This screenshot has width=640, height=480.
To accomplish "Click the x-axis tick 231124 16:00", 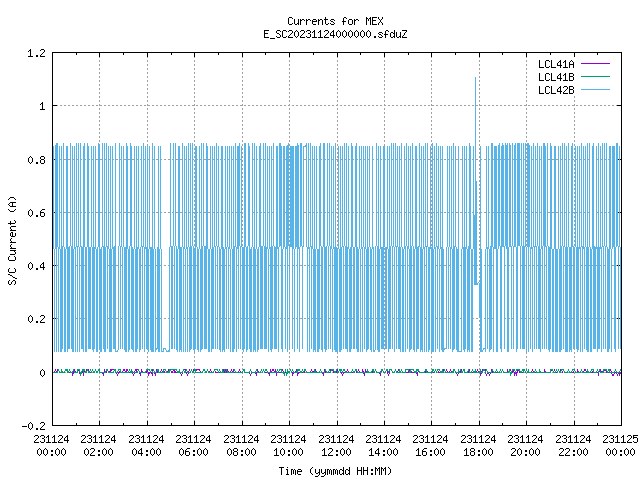I will pyautogui.click(x=430, y=446).
